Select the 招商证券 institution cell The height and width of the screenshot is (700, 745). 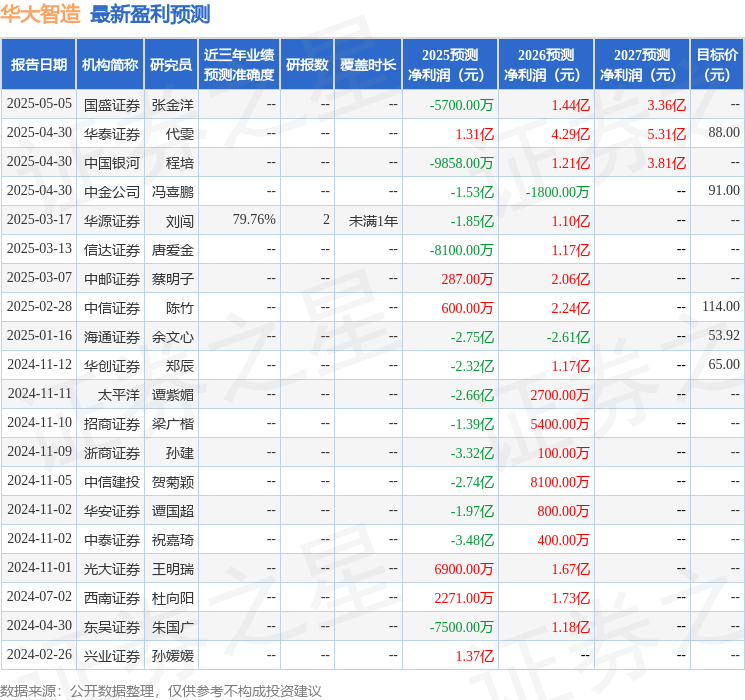(x=112, y=424)
